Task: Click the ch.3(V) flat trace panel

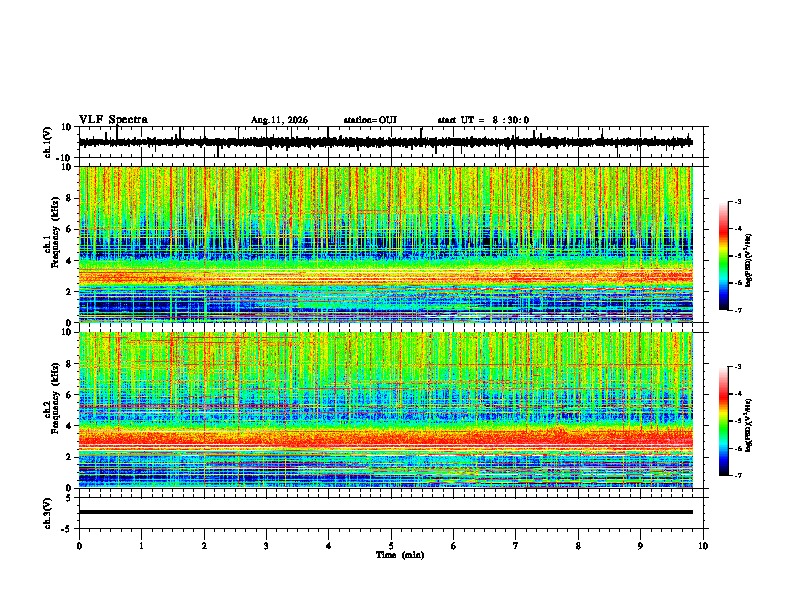Action: coord(393,513)
